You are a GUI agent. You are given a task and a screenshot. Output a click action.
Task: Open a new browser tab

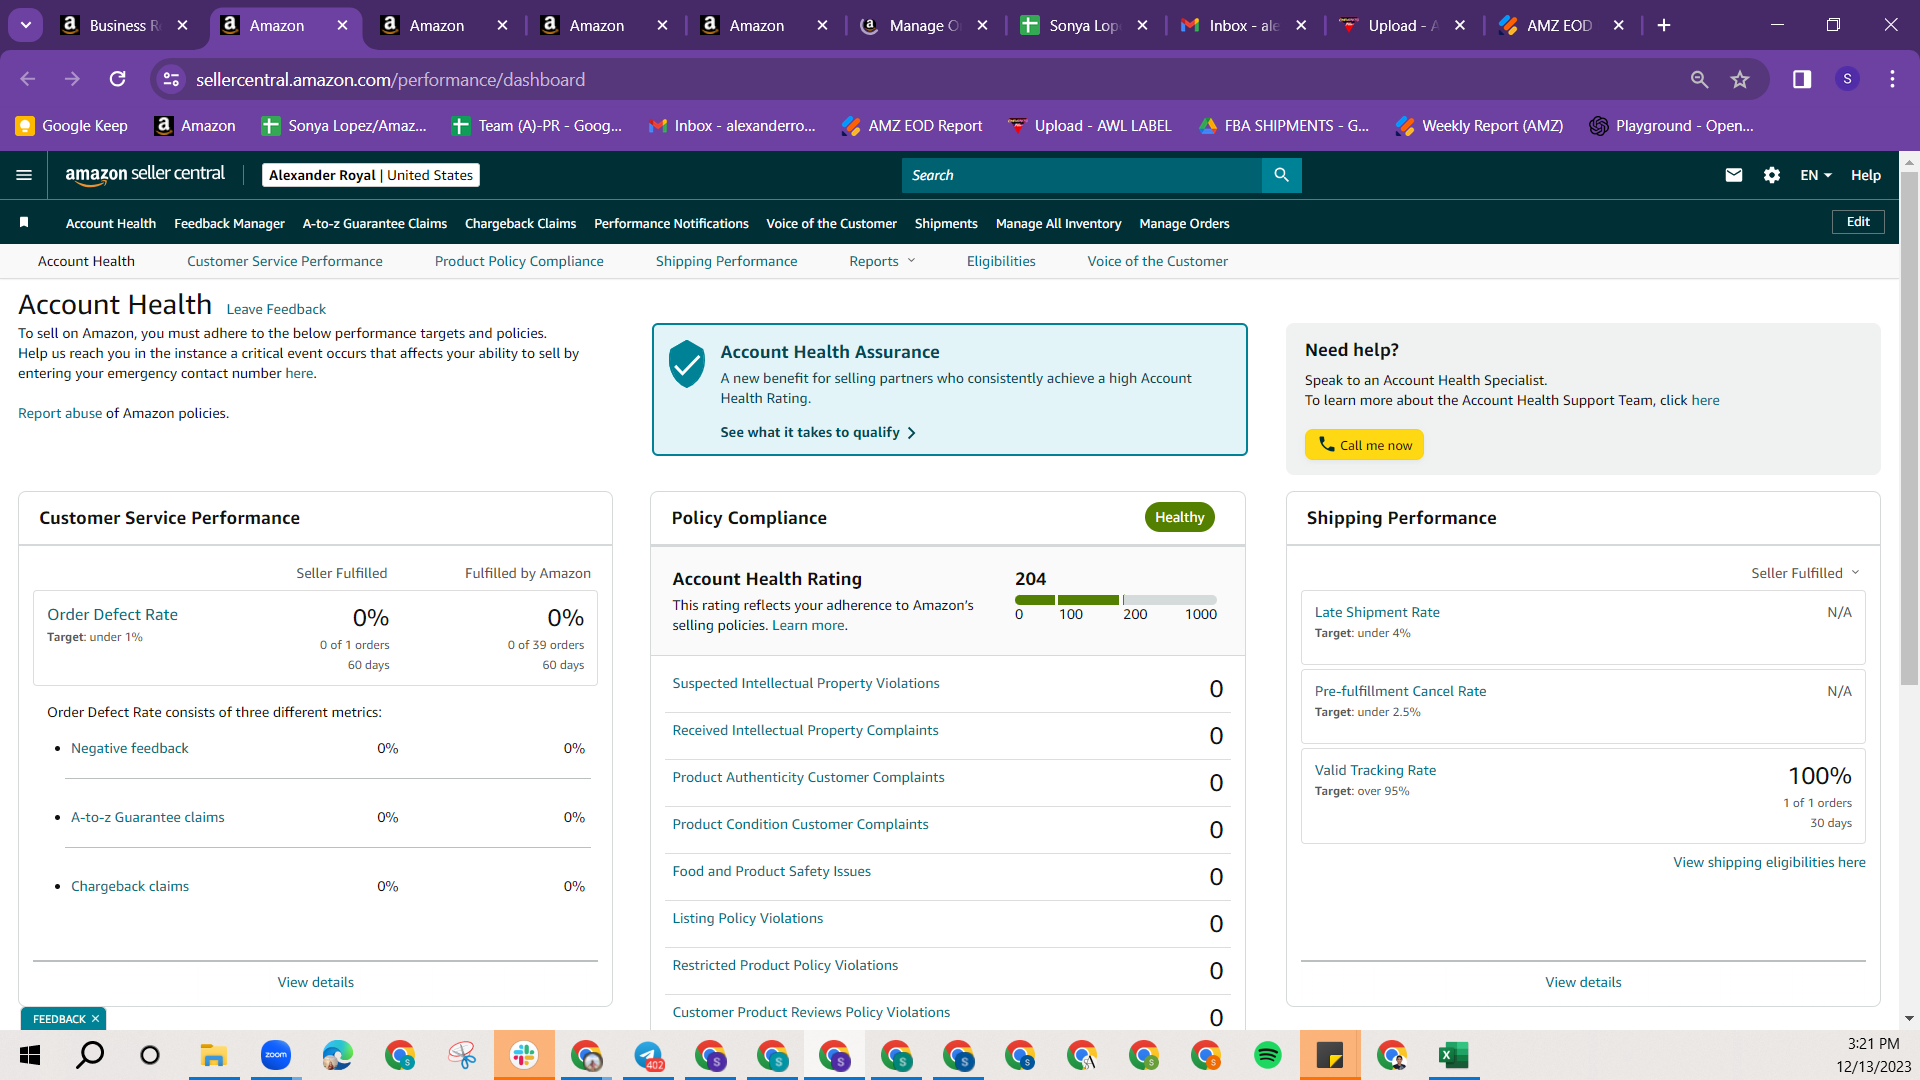click(x=1664, y=25)
